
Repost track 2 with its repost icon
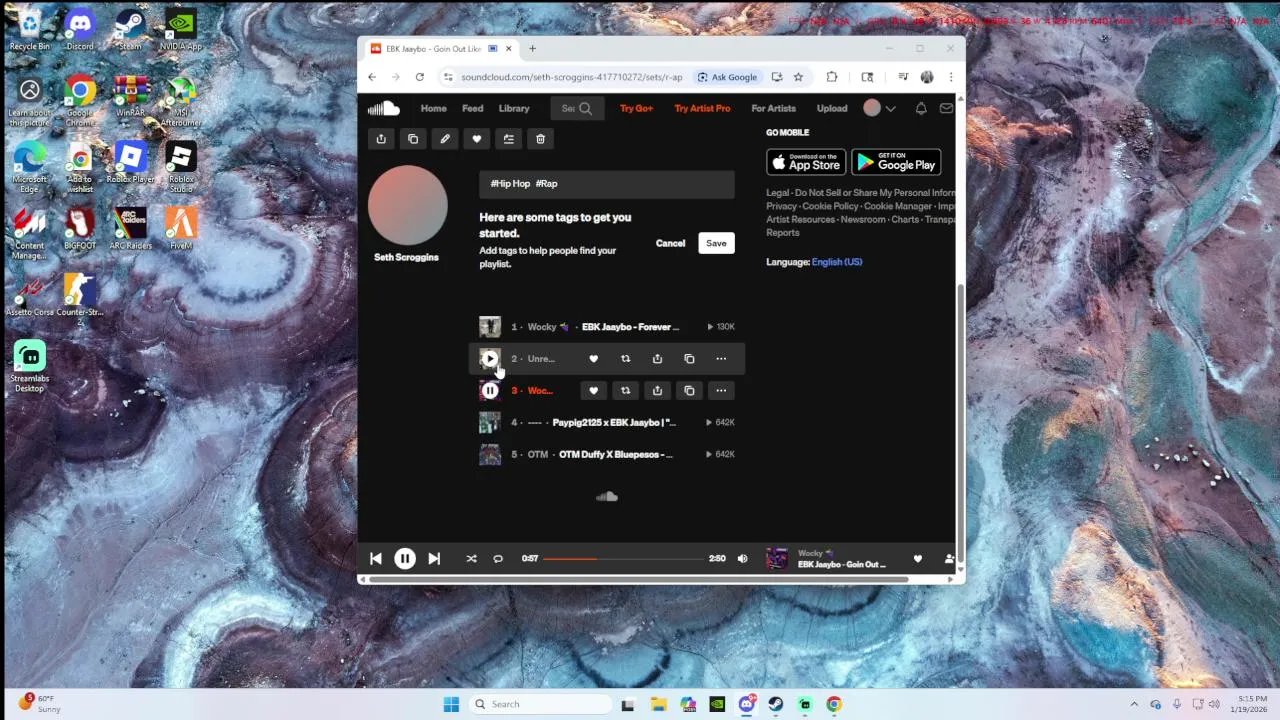(x=625, y=359)
